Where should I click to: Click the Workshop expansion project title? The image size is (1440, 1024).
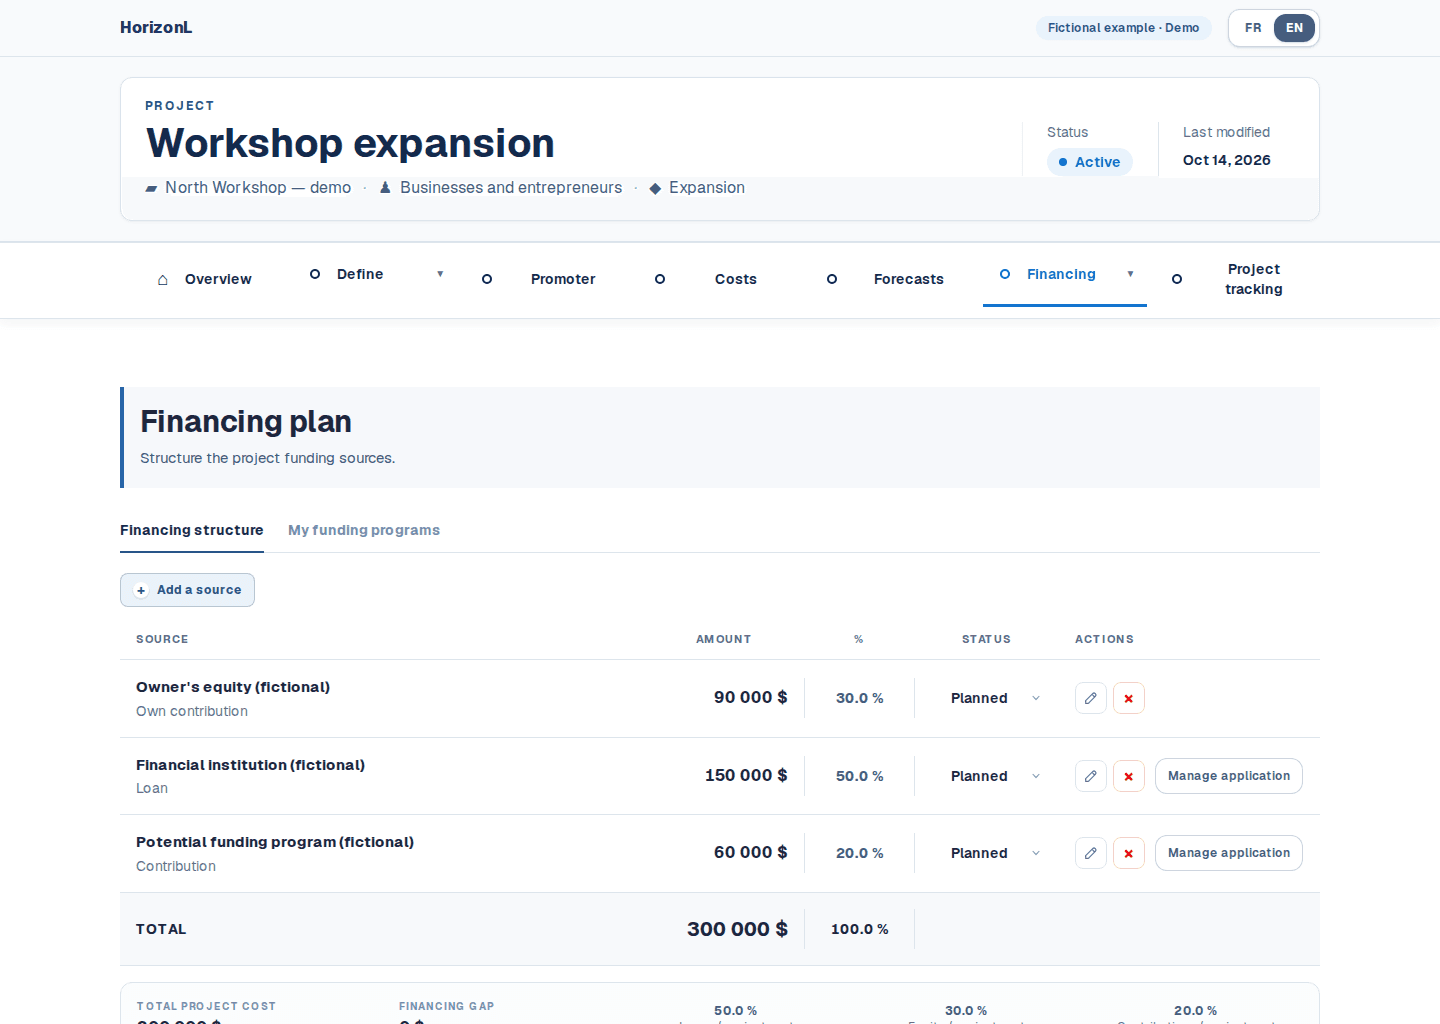[x=350, y=143]
